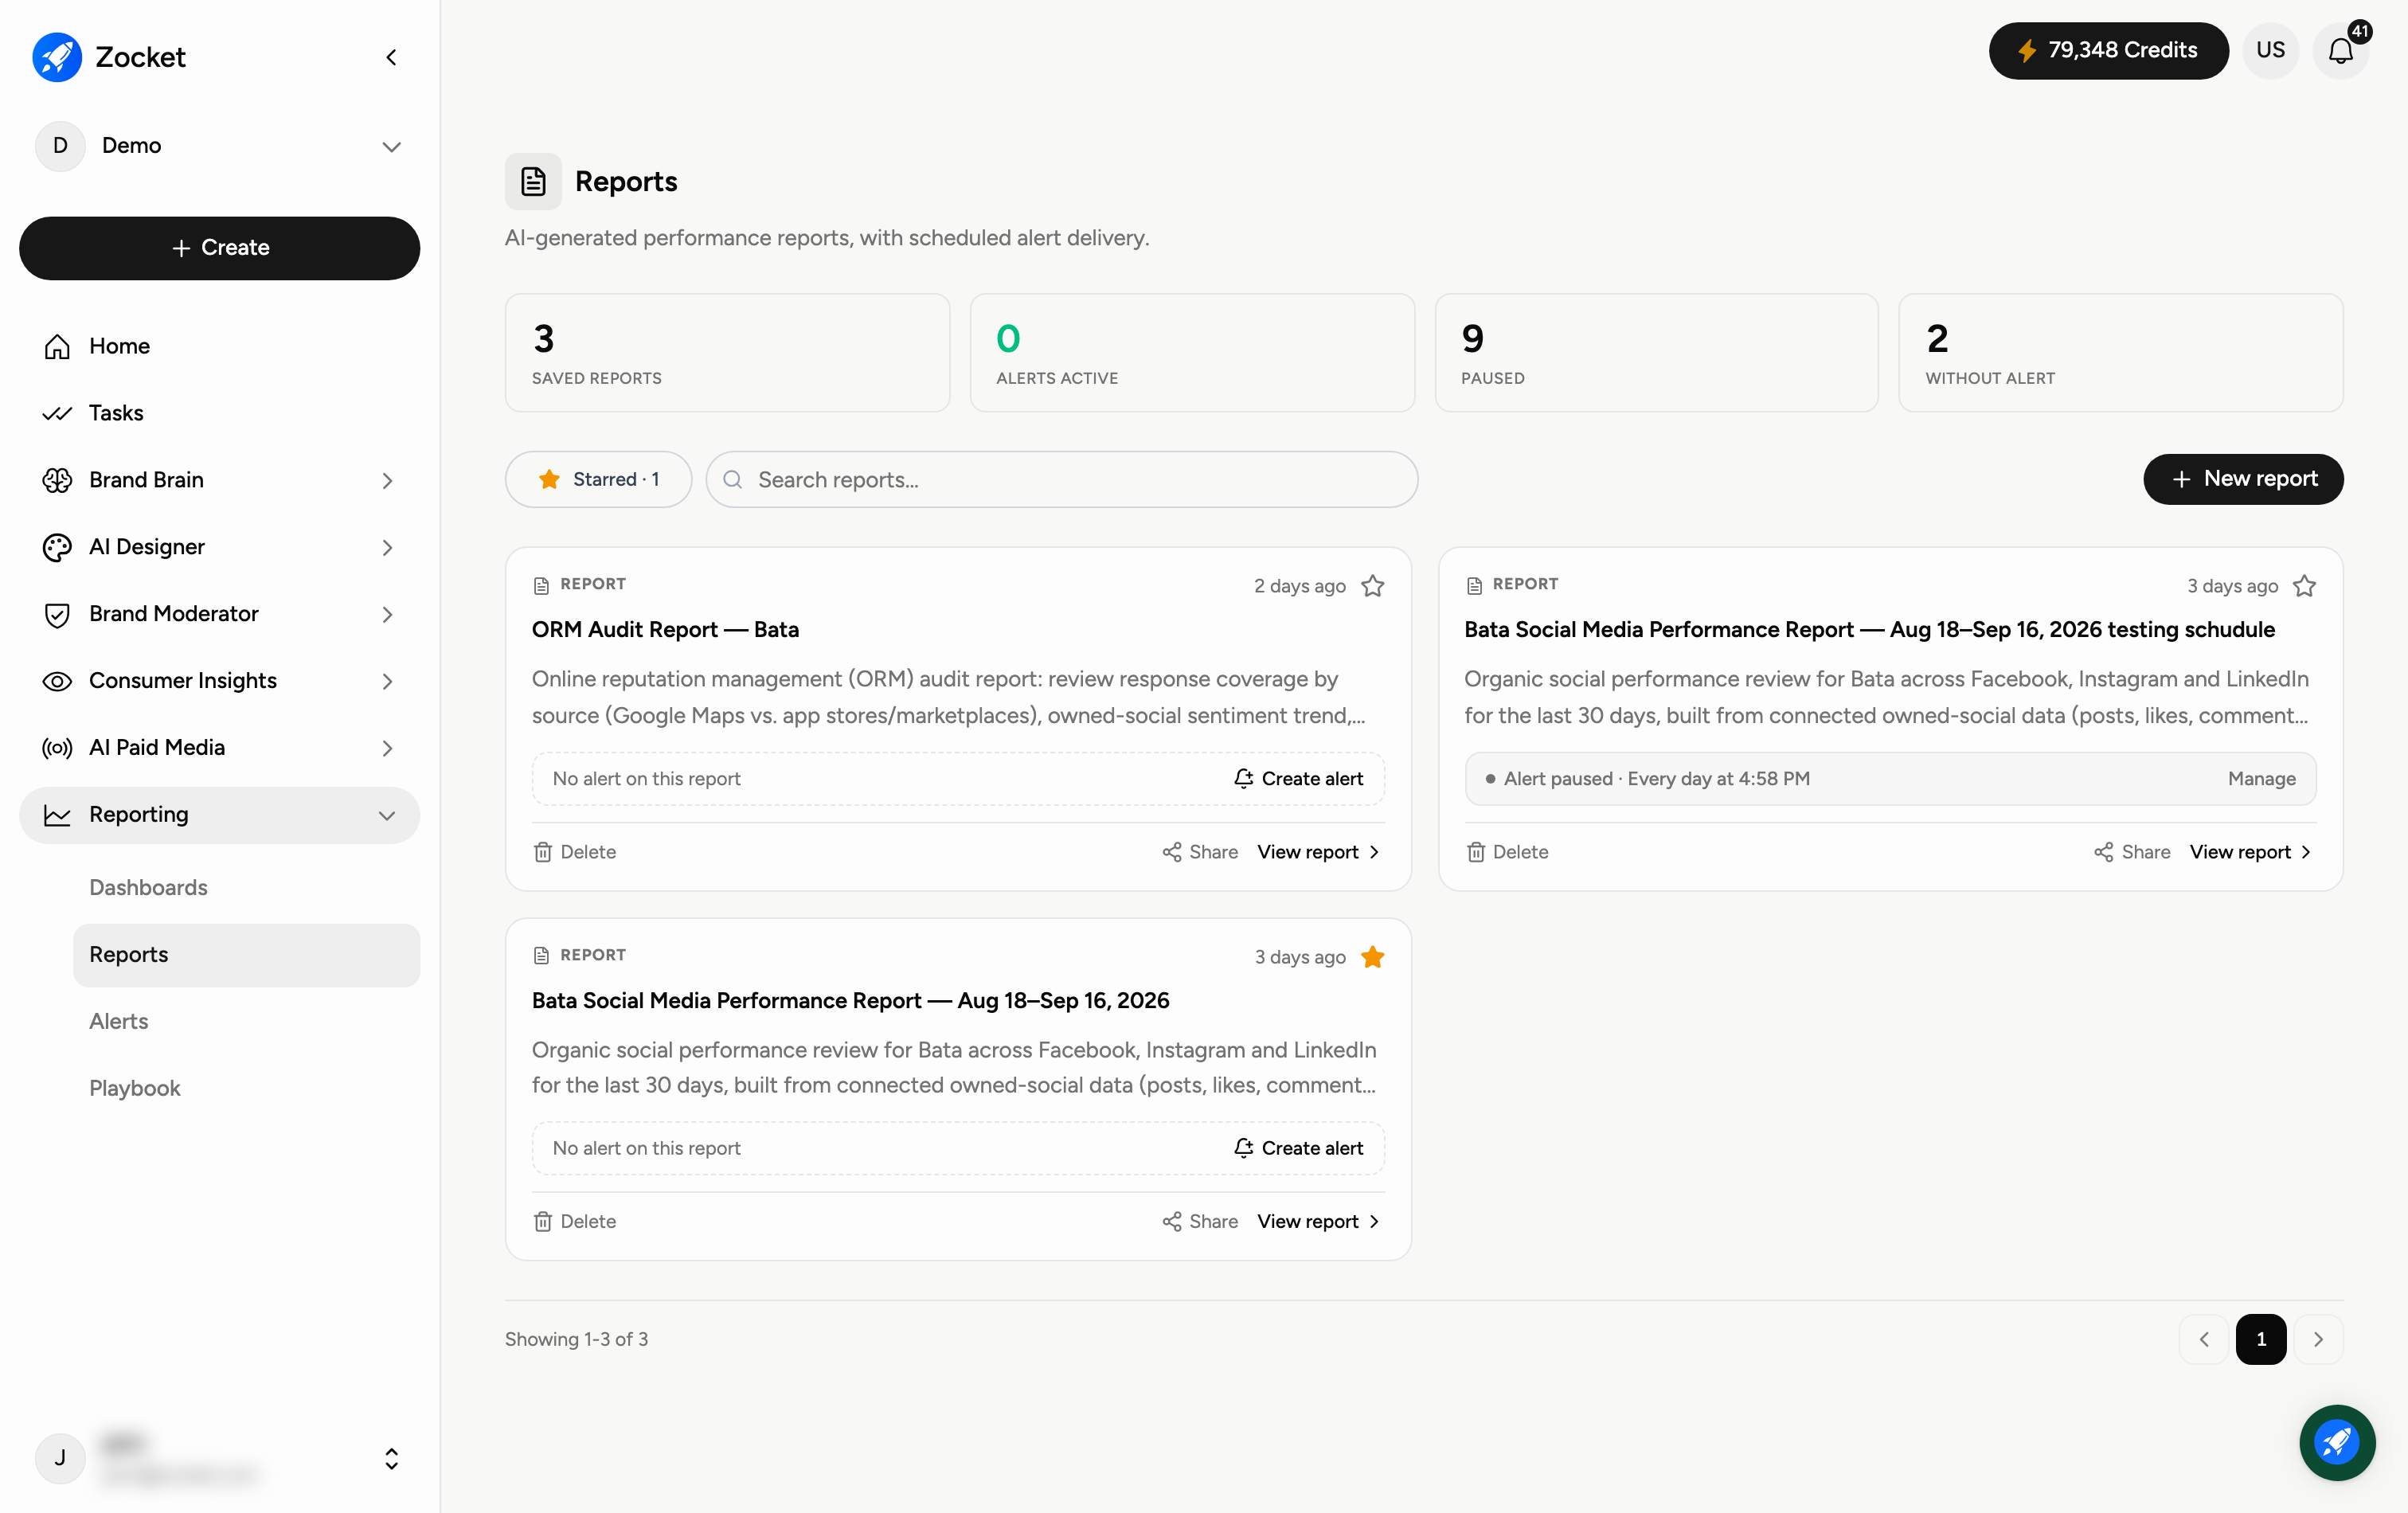Image resolution: width=2408 pixels, height=1513 pixels.
Task: Click the New report button
Action: tap(2243, 479)
